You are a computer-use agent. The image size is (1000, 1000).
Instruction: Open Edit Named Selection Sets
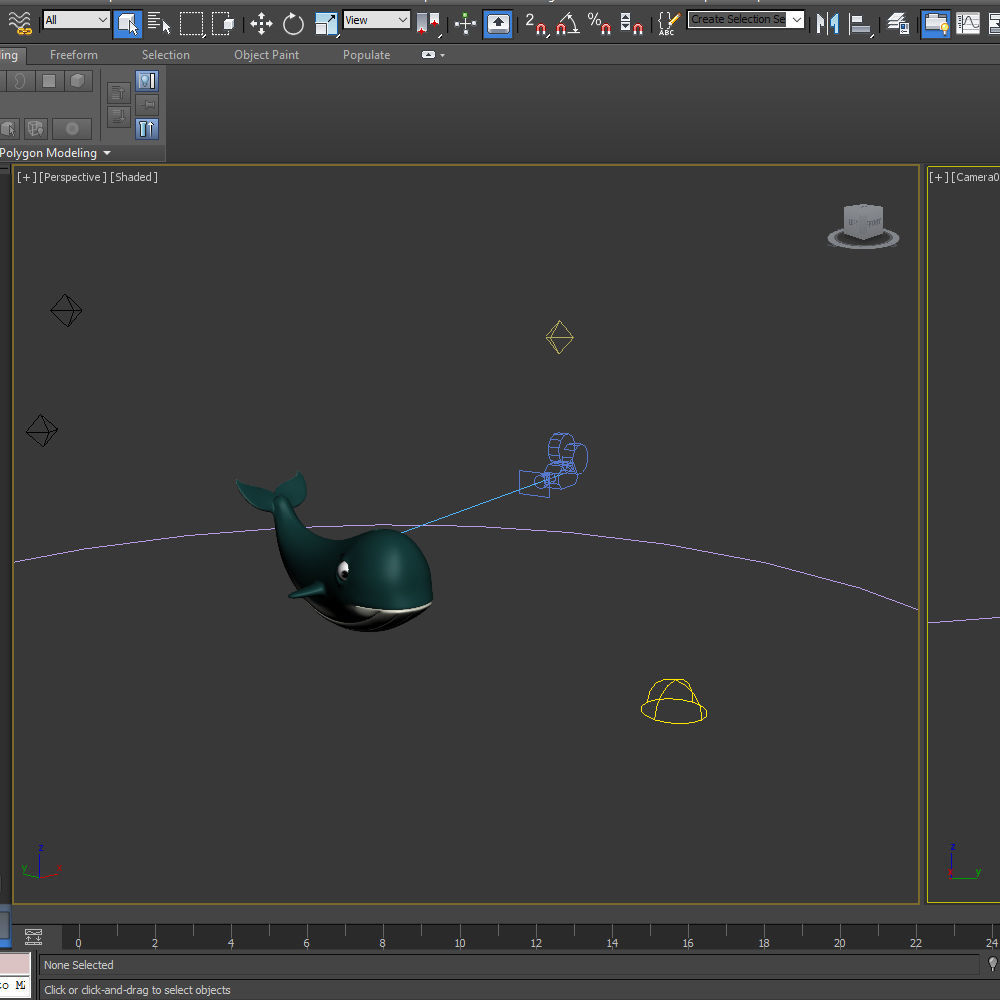point(668,24)
